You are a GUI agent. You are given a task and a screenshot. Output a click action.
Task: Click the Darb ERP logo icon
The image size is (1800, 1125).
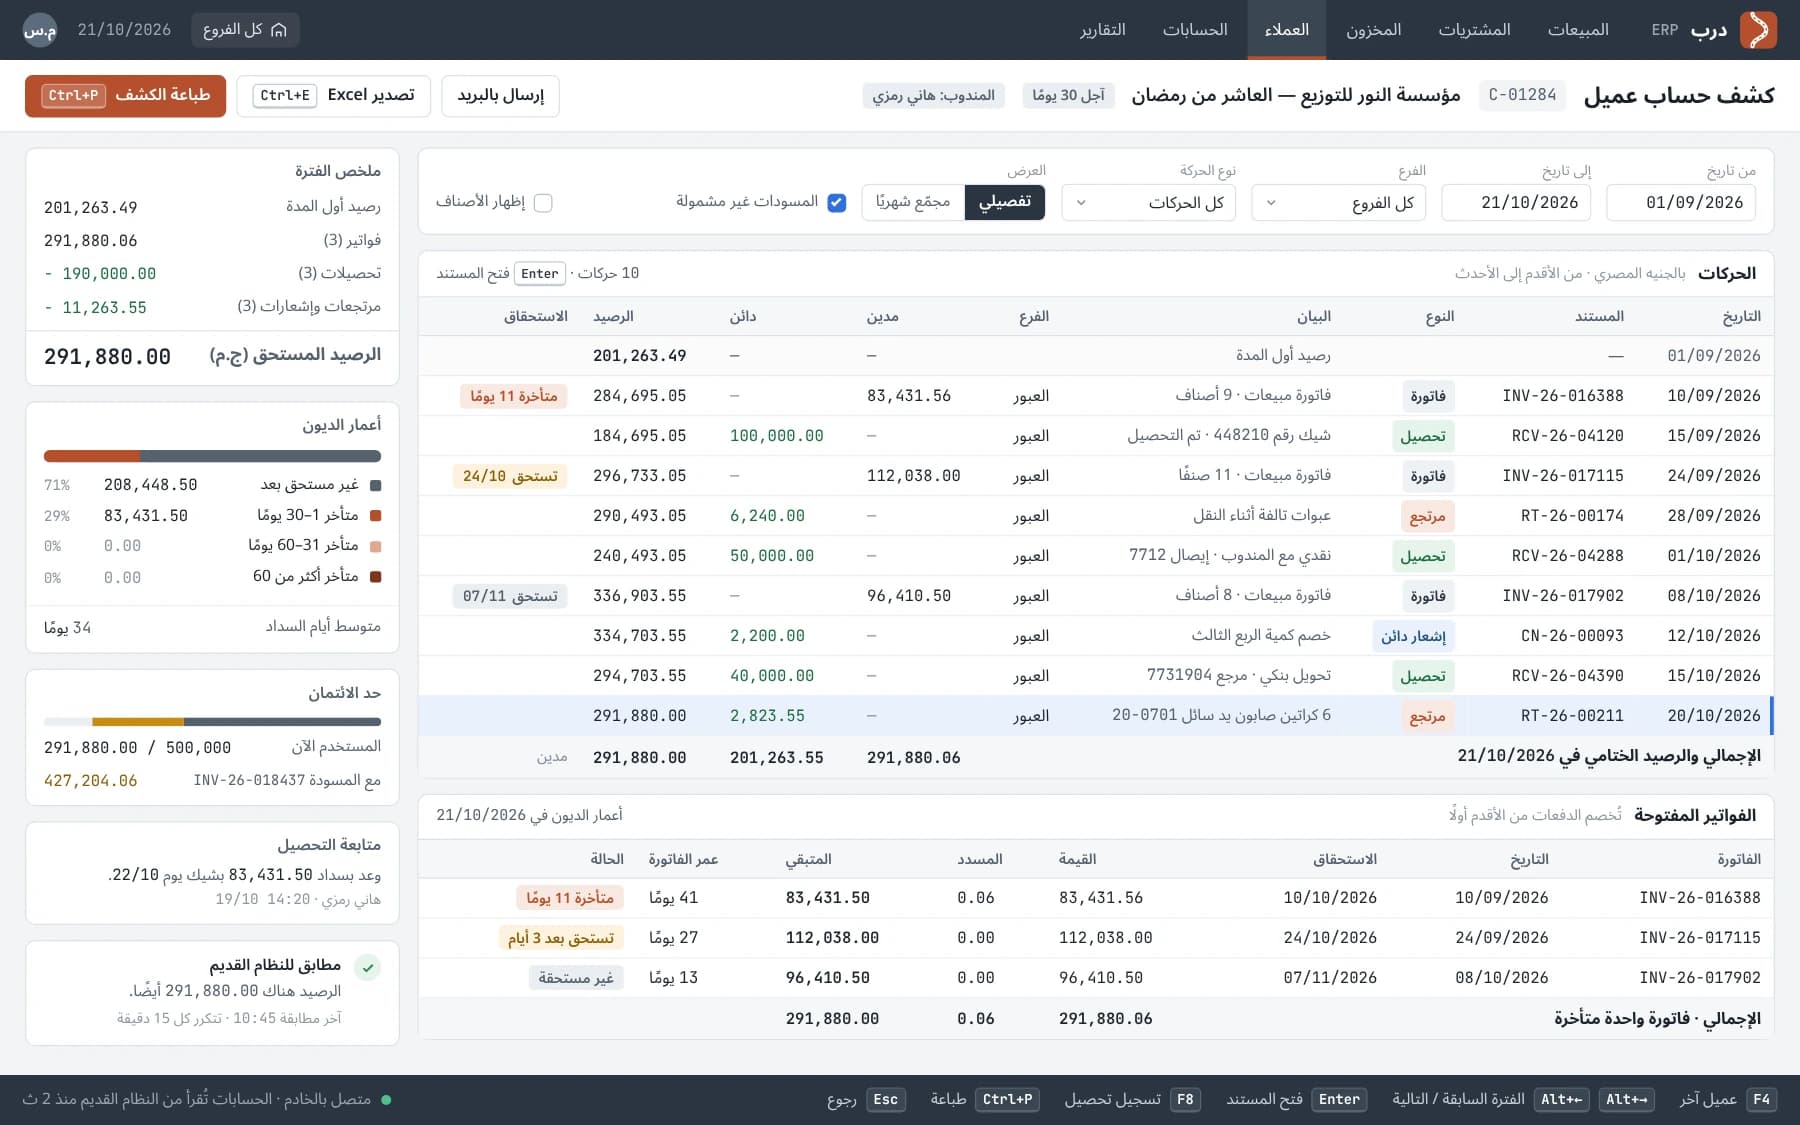1758,30
